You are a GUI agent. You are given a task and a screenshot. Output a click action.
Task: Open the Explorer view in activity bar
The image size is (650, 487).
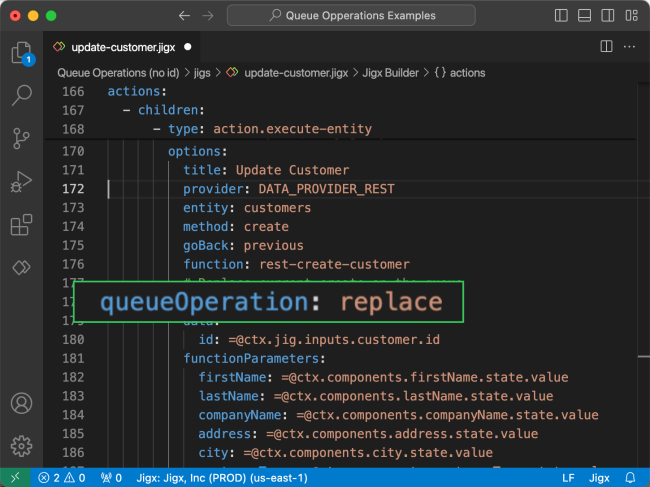(x=21, y=53)
